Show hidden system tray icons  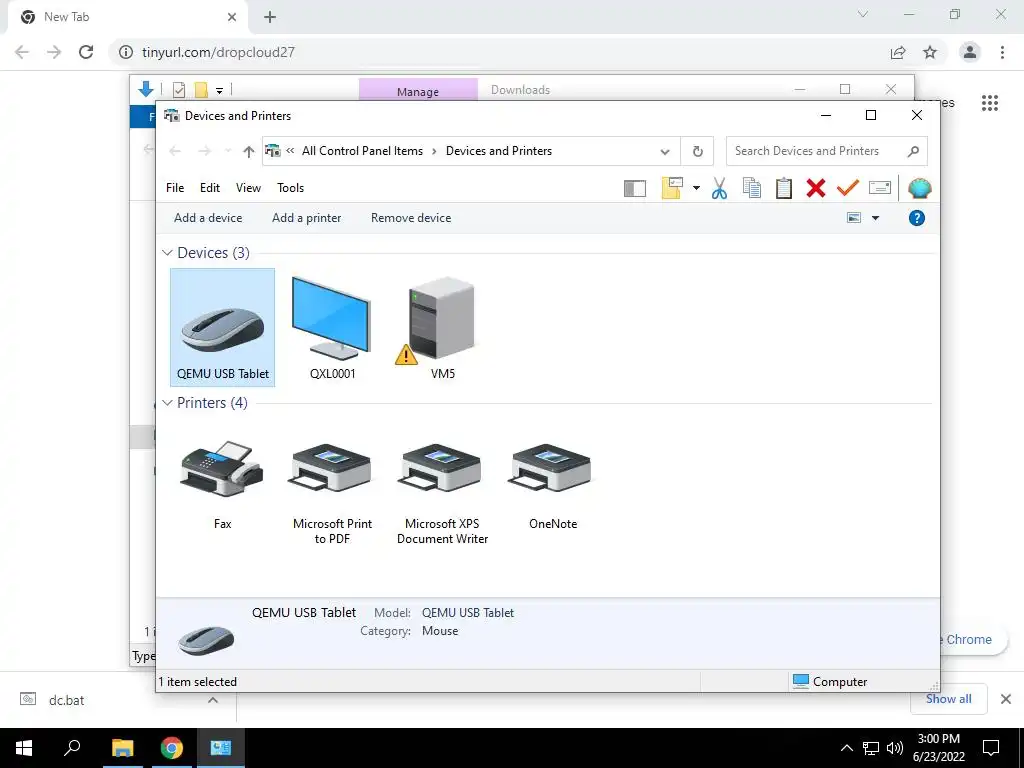click(846, 748)
